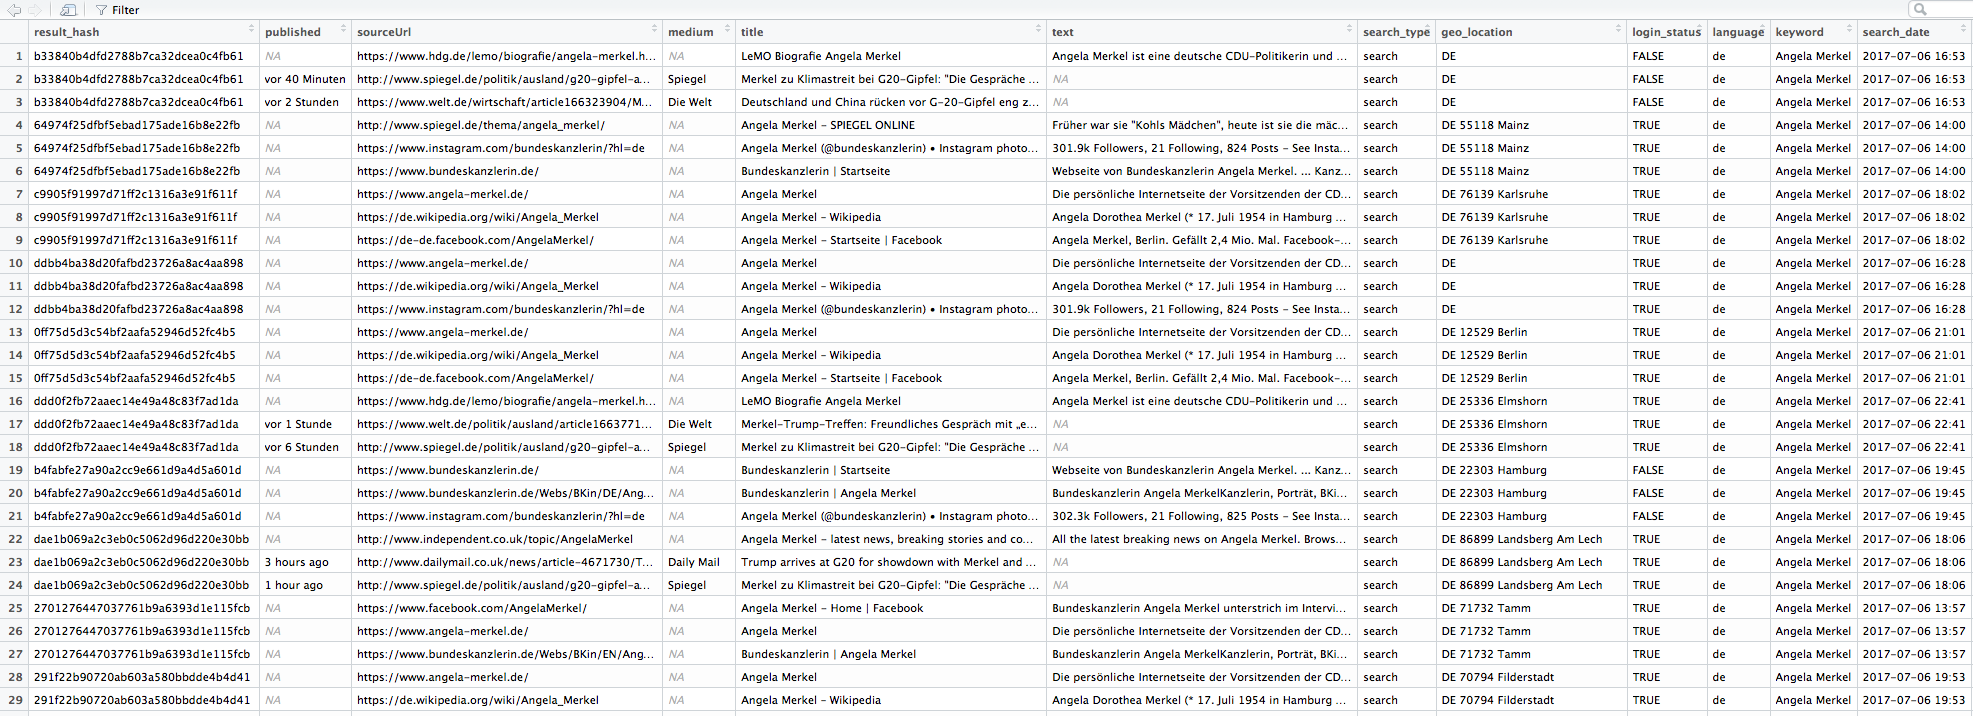The height and width of the screenshot is (716, 1973).
Task: Sort by the geo_location column
Action: pyautogui.click(x=1531, y=32)
